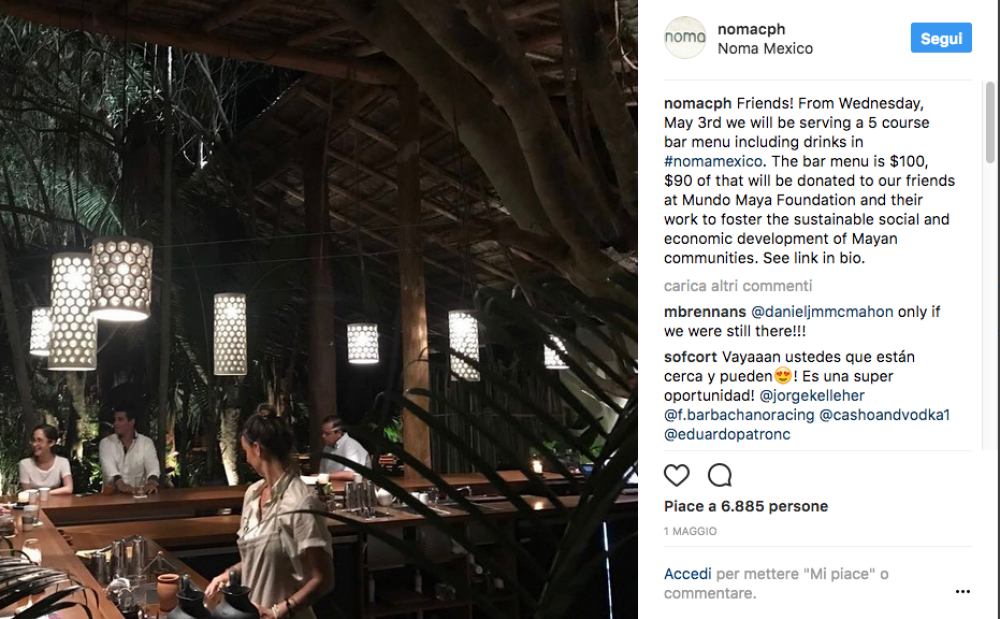Click the @f.barbachanoracing mention
Viewport: 1000px width, 619px height.
[739, 415]
